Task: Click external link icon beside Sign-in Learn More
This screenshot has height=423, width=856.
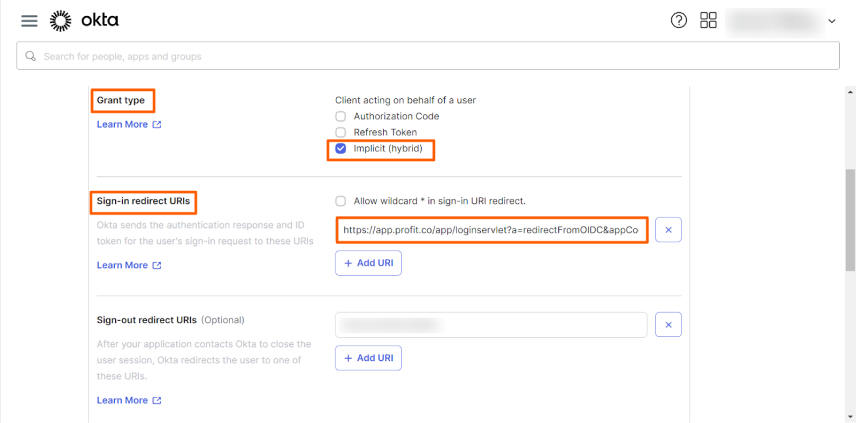Action: click(x=157, y=265)
